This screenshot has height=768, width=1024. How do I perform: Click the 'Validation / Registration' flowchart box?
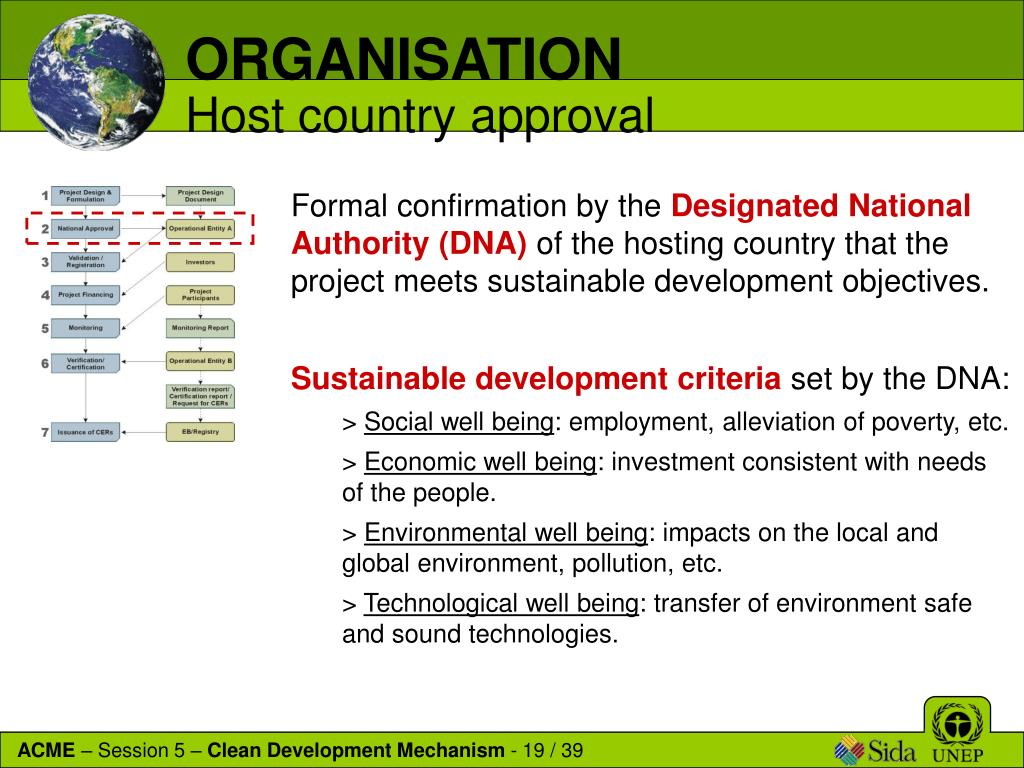(x=86, y=262)
